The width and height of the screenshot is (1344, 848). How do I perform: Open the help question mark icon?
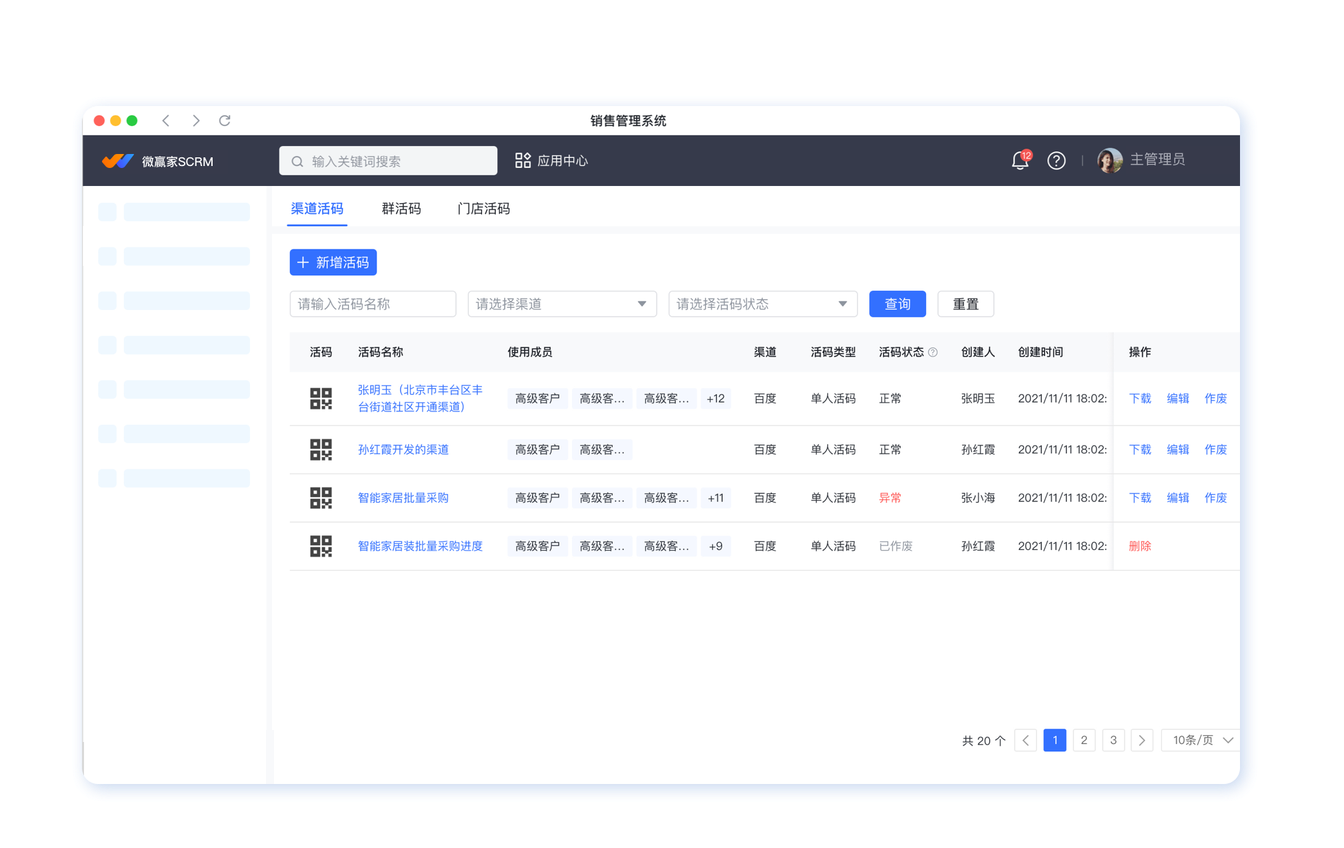1056,160
